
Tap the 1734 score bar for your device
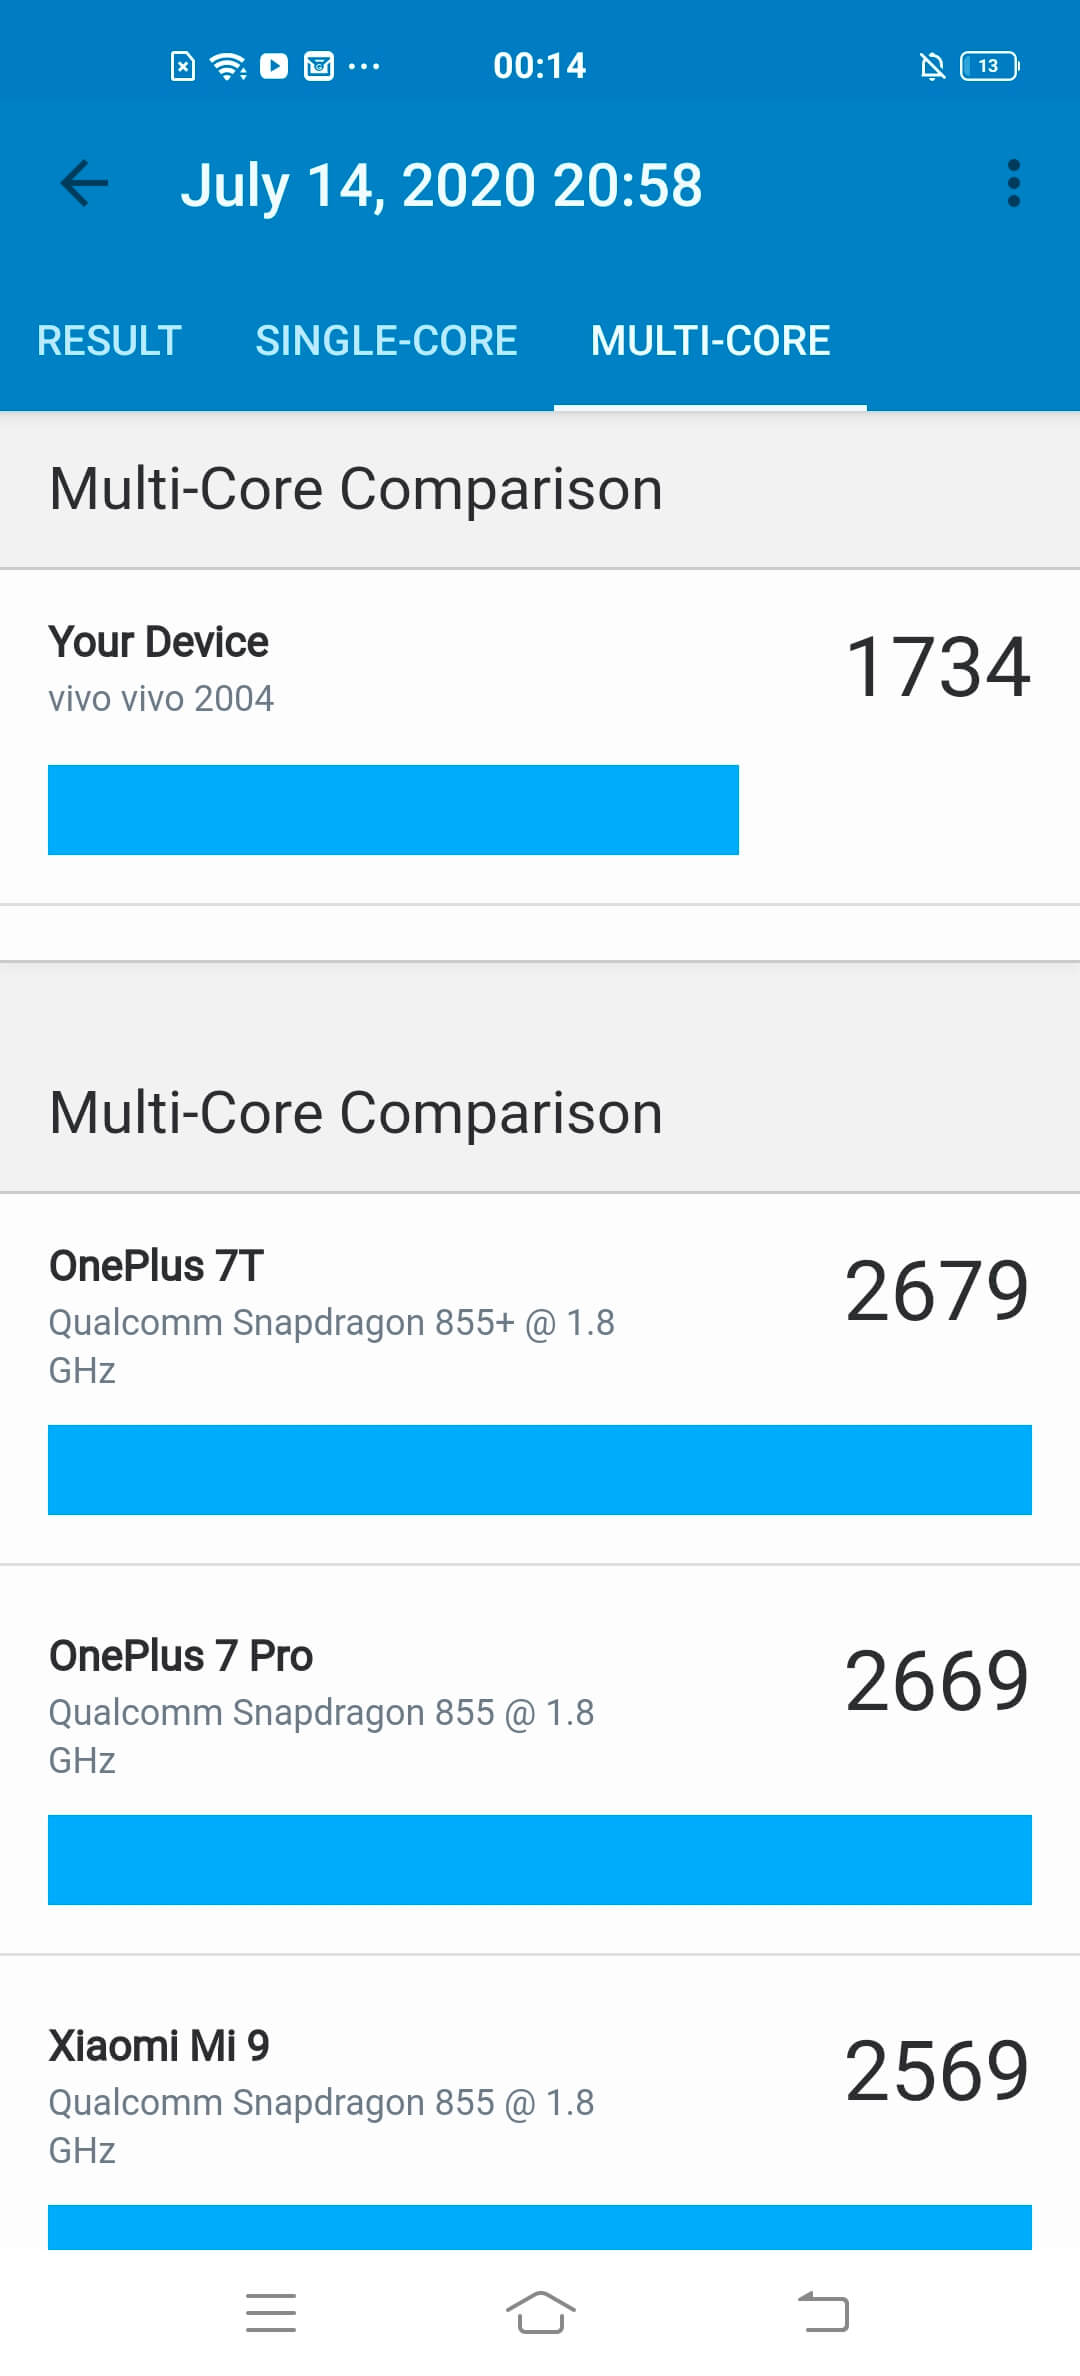click(x=393, y=810)
